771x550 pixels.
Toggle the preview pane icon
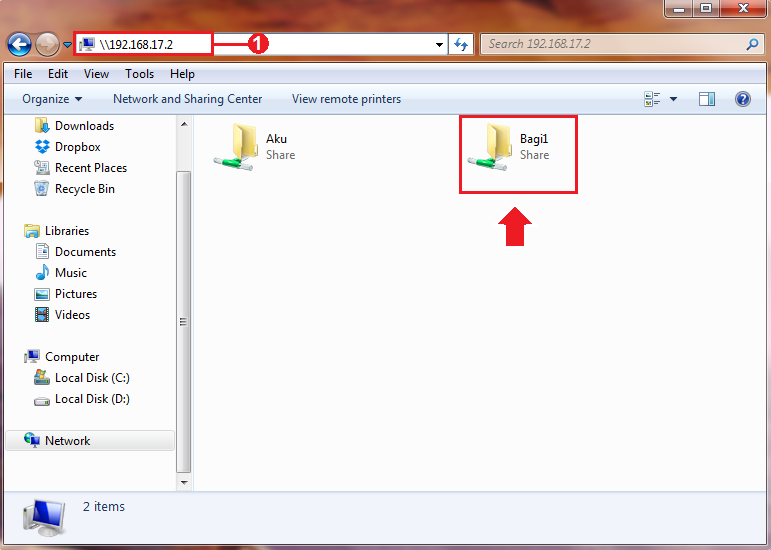pos(707,99)
